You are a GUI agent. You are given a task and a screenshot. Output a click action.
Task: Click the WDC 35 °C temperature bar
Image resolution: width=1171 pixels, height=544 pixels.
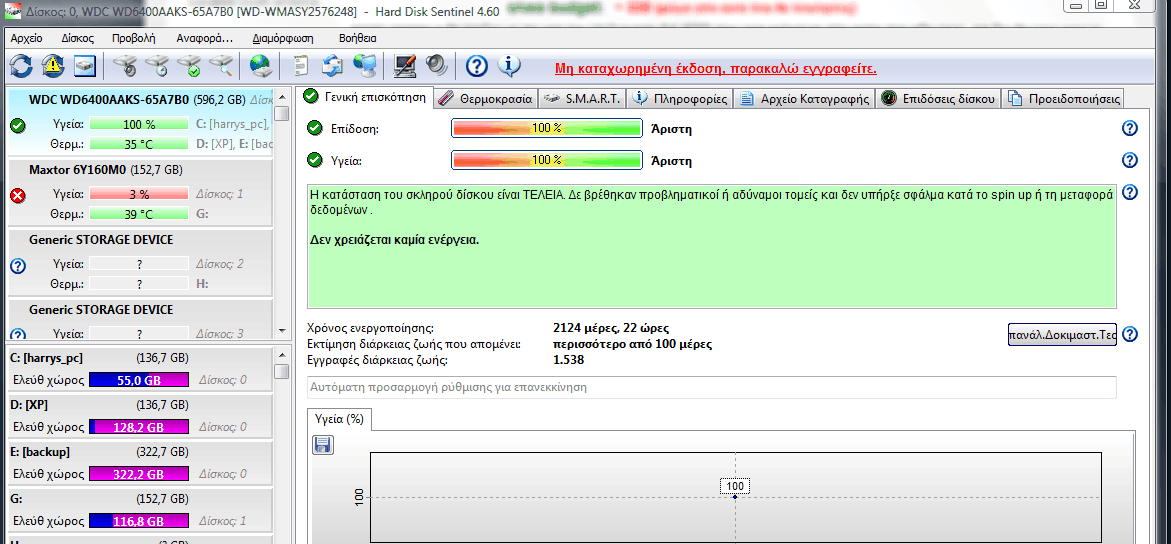(139, 143)
